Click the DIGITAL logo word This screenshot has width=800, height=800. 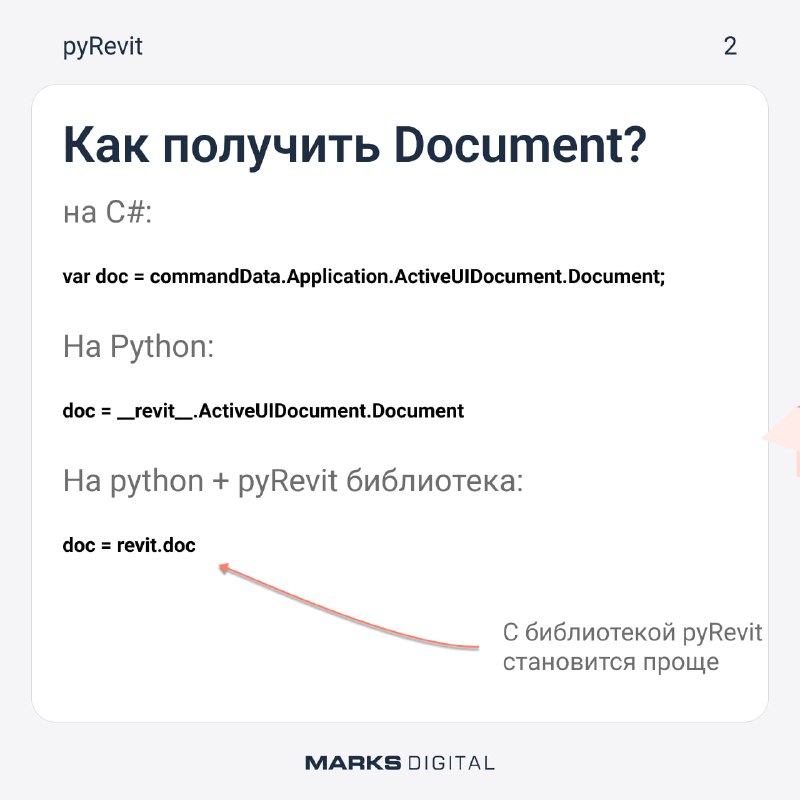coord(451,763)
